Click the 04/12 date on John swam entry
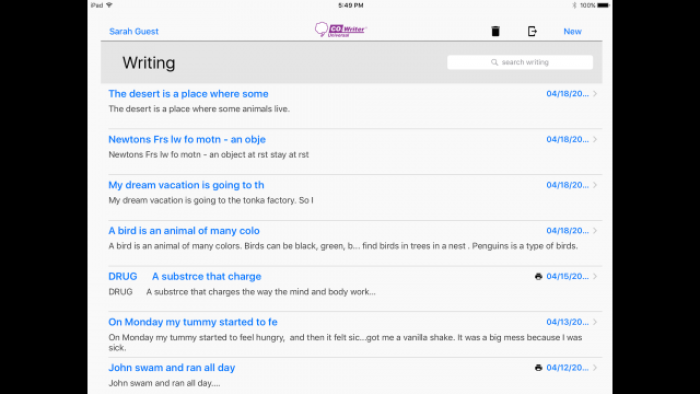Viewport: 700px width, 394px height. tap(567, 368)
